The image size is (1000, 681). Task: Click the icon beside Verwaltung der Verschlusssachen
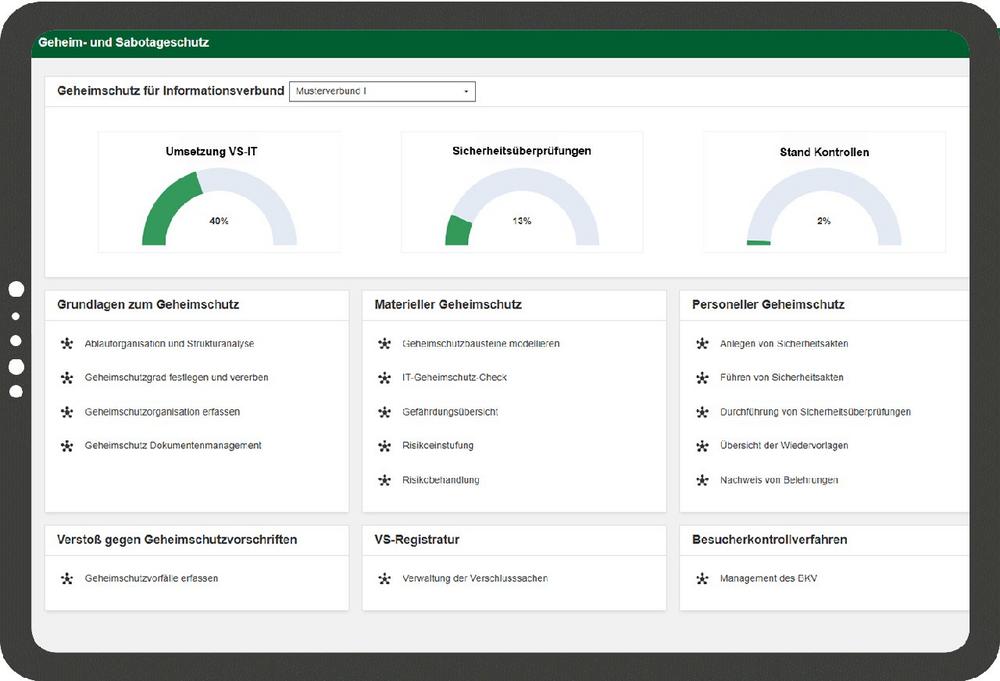pos(384,578)
